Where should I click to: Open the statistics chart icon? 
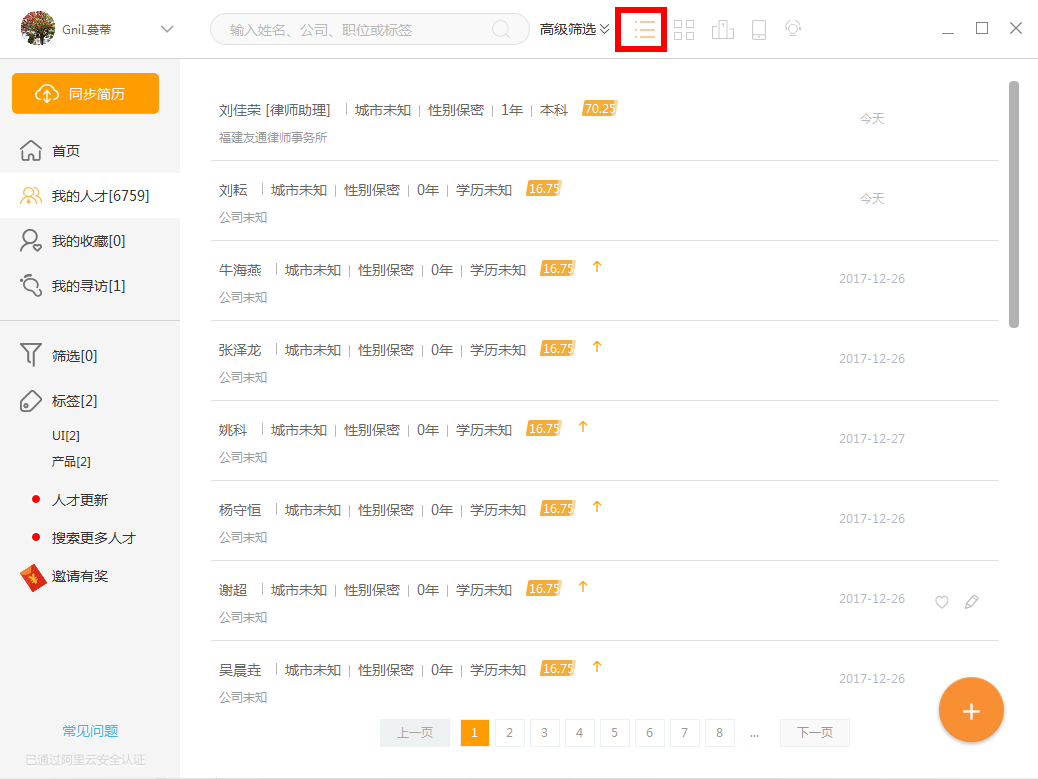pyautogui.click(x=722, y=30)
